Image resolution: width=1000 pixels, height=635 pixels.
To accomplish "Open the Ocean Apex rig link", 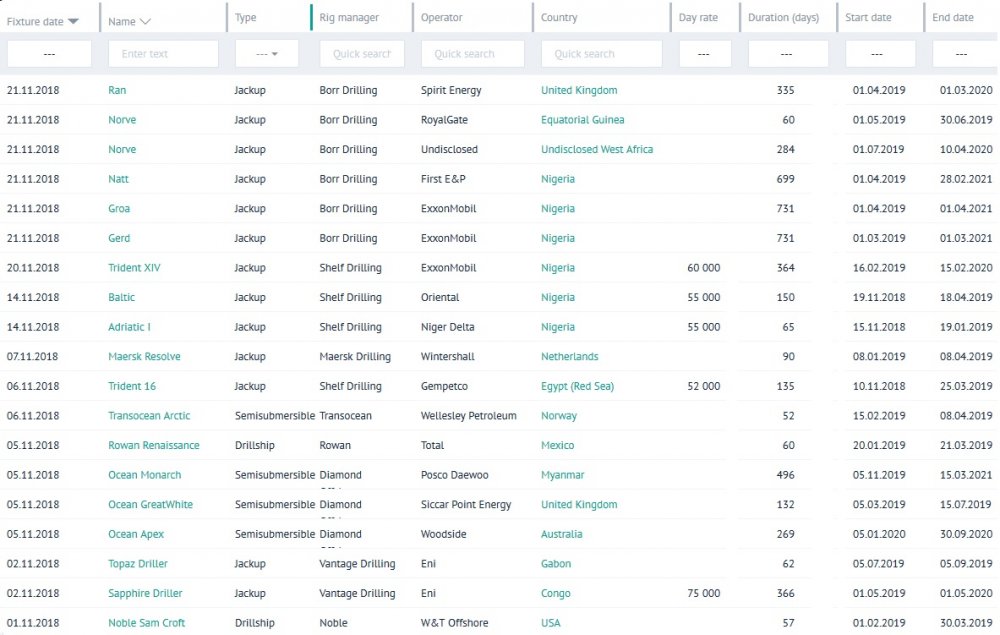I will click(136, 534).
